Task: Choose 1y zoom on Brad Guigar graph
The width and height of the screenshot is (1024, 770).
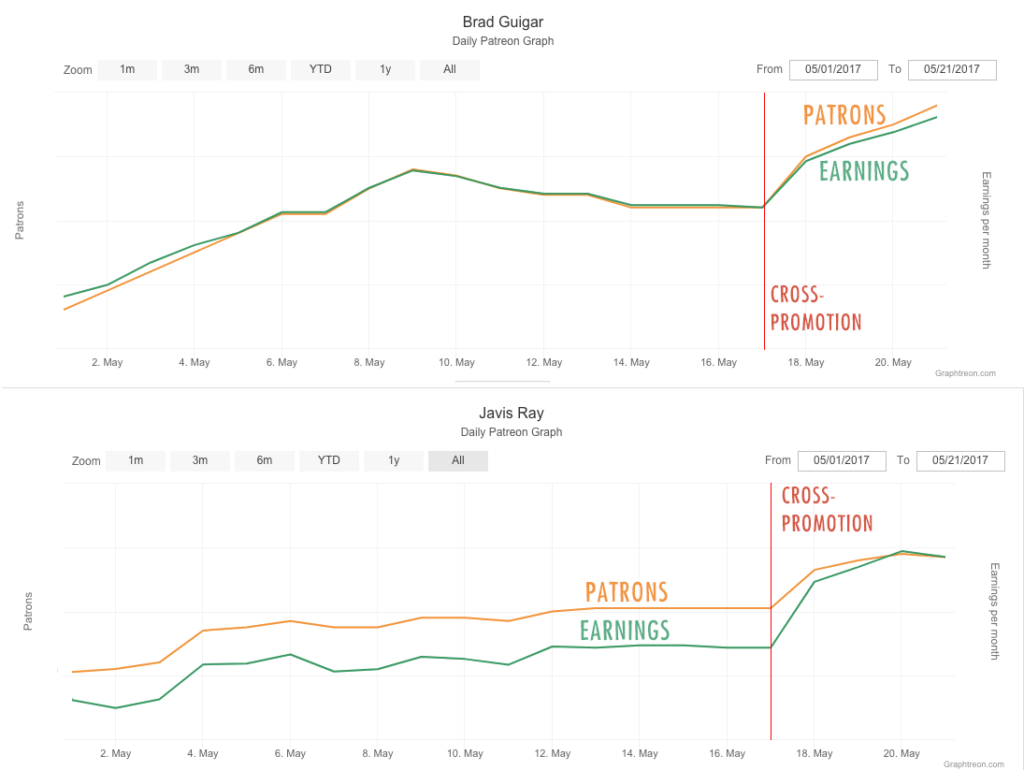Action: pos(385,70)
